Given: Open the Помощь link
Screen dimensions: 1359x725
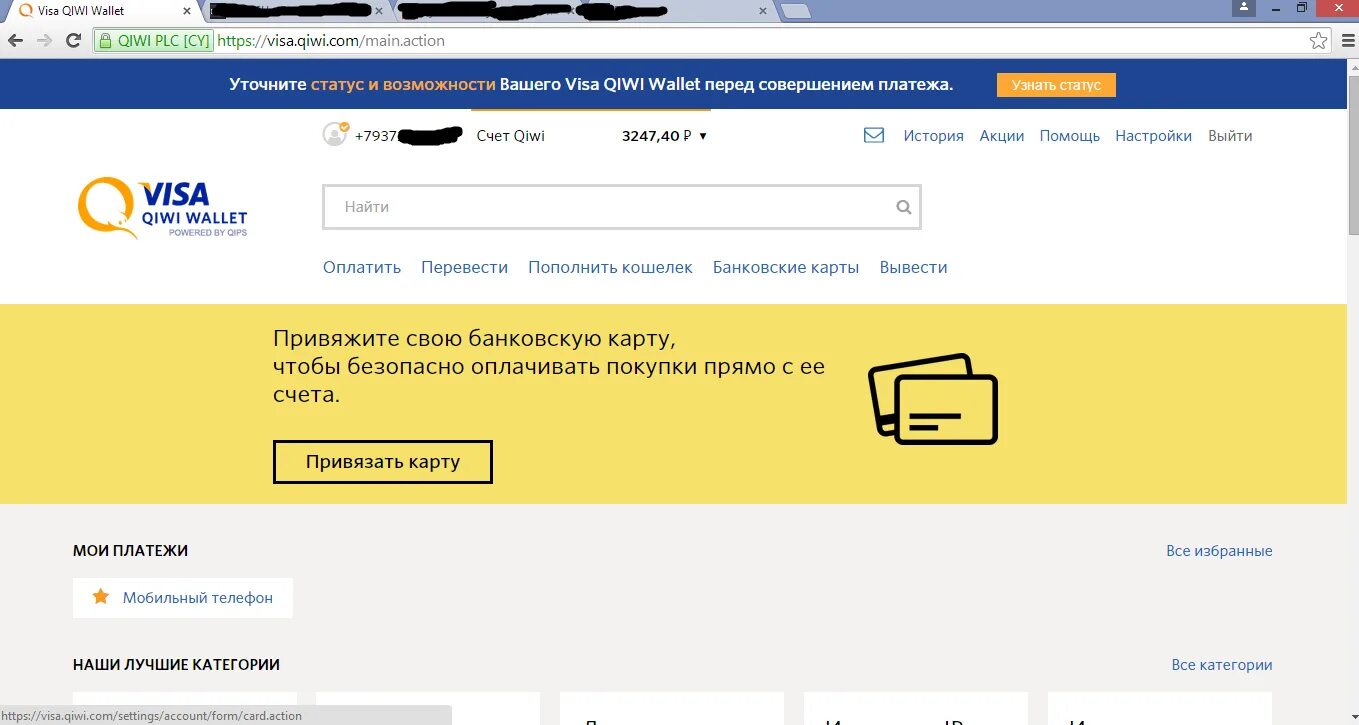Looking at the screenshot, I should 1070,136.
